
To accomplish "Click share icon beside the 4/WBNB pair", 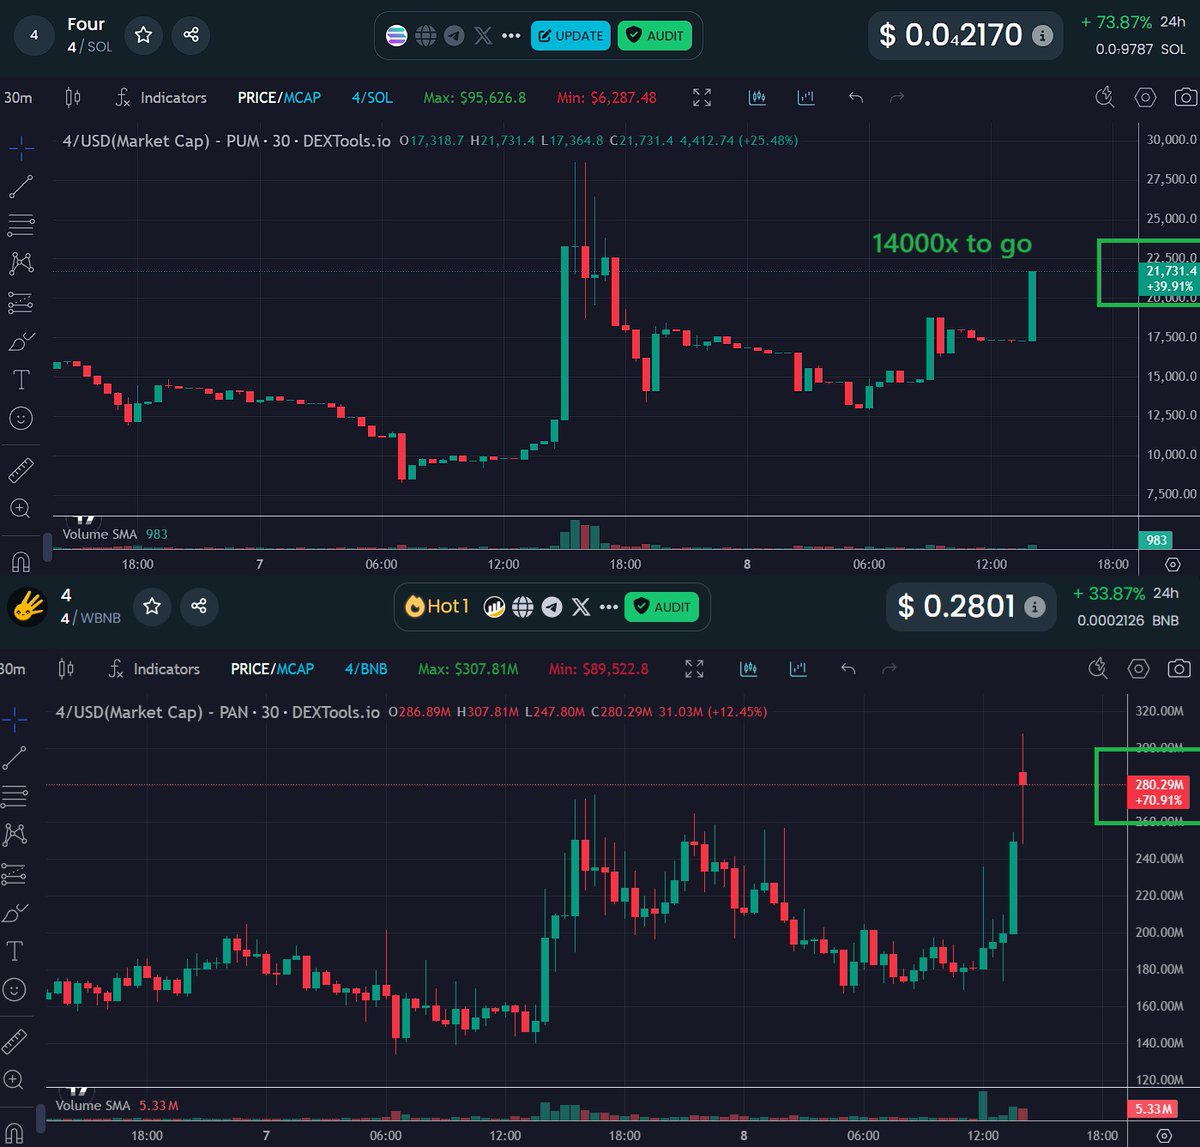I will [198, 606].
